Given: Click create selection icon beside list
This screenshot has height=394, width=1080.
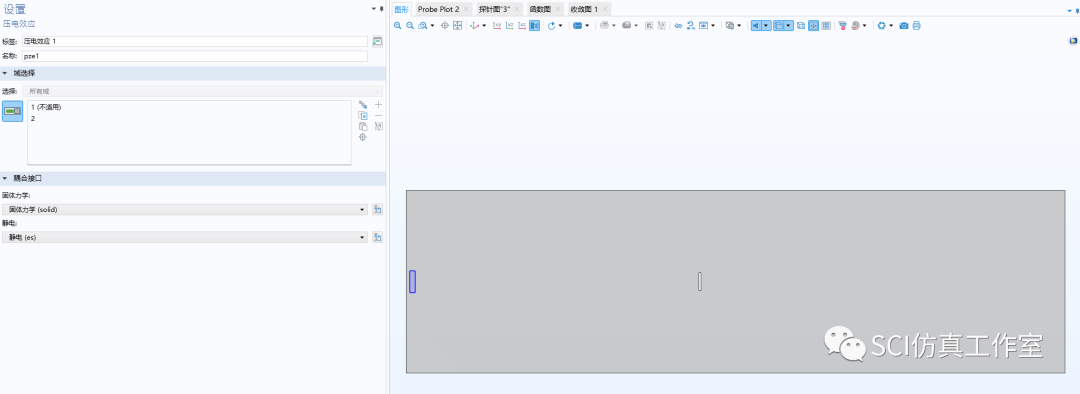Looking at the screenshot, I should pos(363,105).
